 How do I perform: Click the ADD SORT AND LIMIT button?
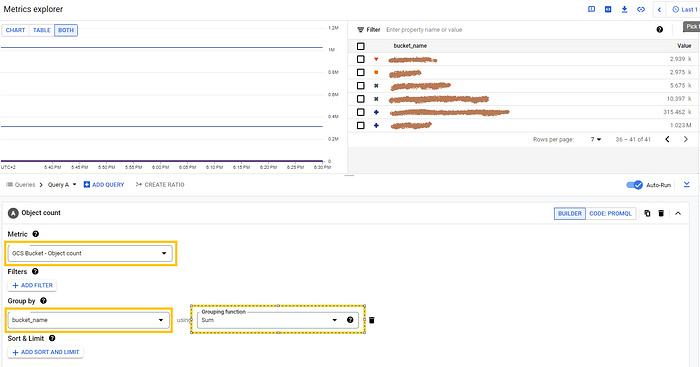tap(46, 352)
